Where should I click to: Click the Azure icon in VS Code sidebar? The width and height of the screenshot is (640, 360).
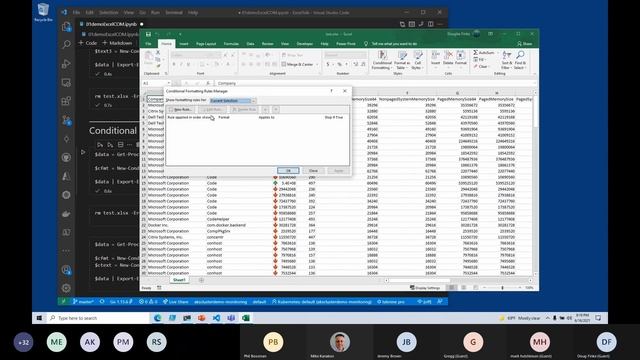point(66,176)
